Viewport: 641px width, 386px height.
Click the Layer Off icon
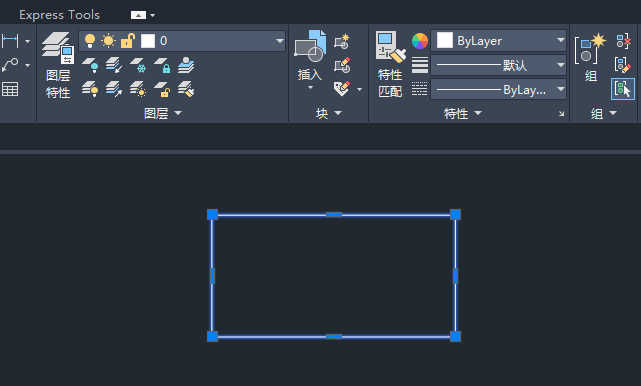(90, 65)
